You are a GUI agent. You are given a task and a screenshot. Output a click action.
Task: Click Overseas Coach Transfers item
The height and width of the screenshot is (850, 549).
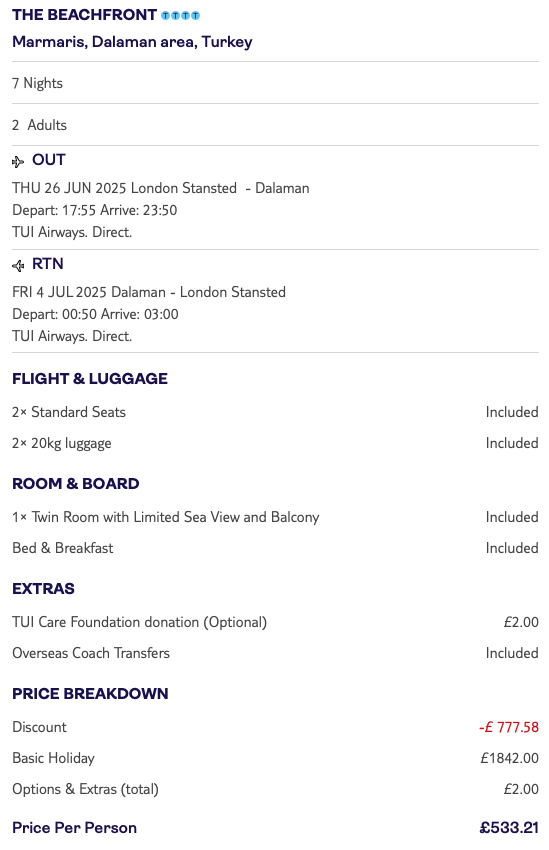coord(91,653)
